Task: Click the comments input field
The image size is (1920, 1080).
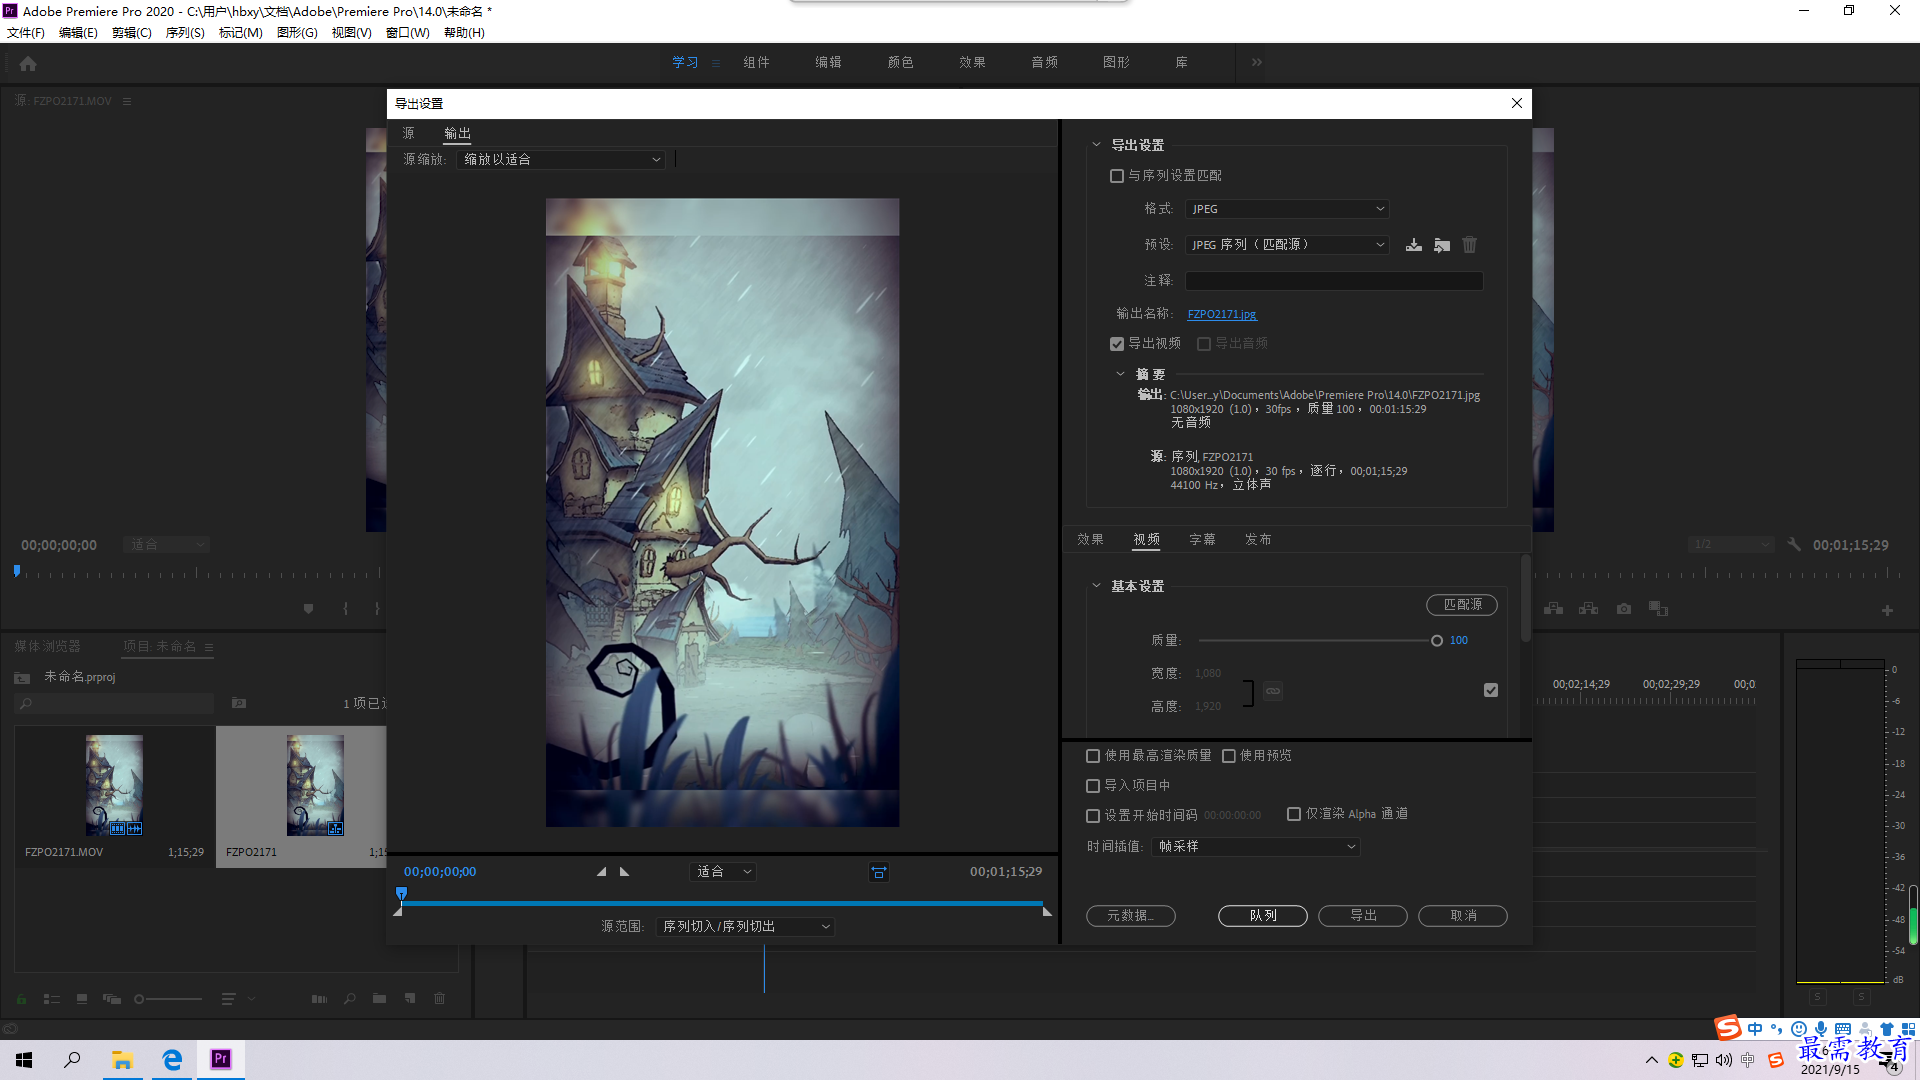Action: pyautogui.click(x=1334, y=281)
